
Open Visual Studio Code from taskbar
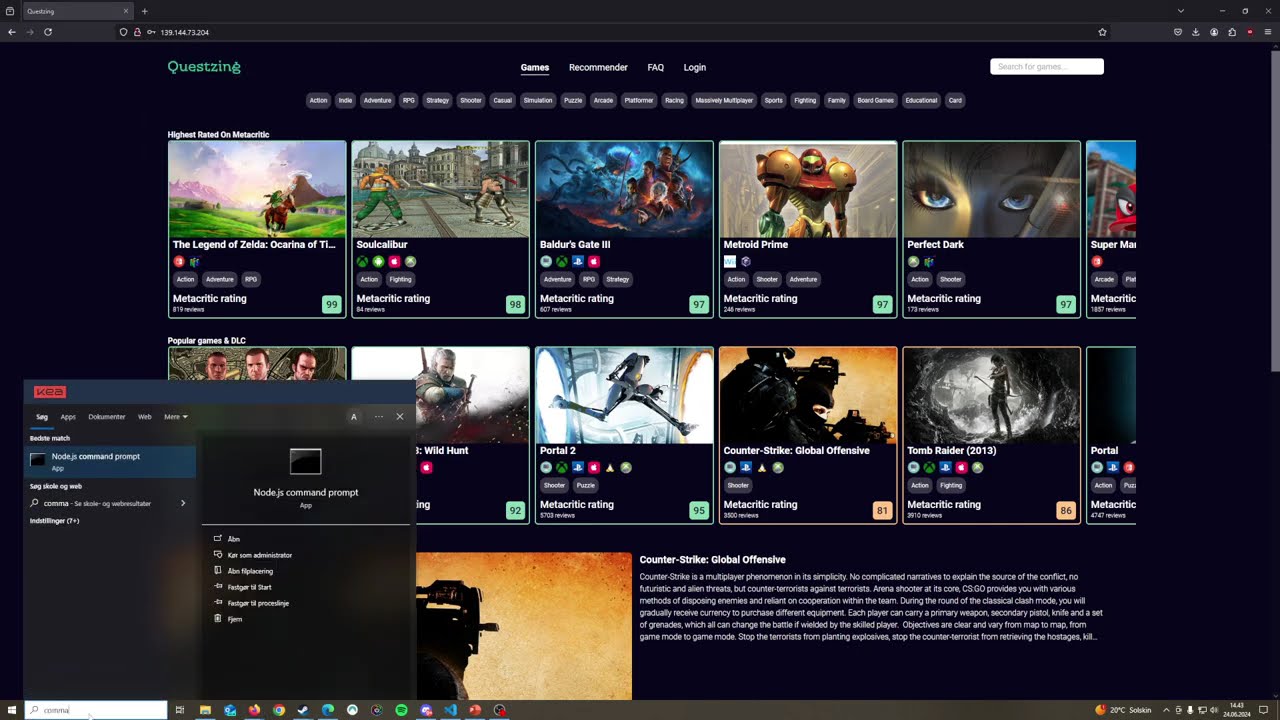coord(450,710)
